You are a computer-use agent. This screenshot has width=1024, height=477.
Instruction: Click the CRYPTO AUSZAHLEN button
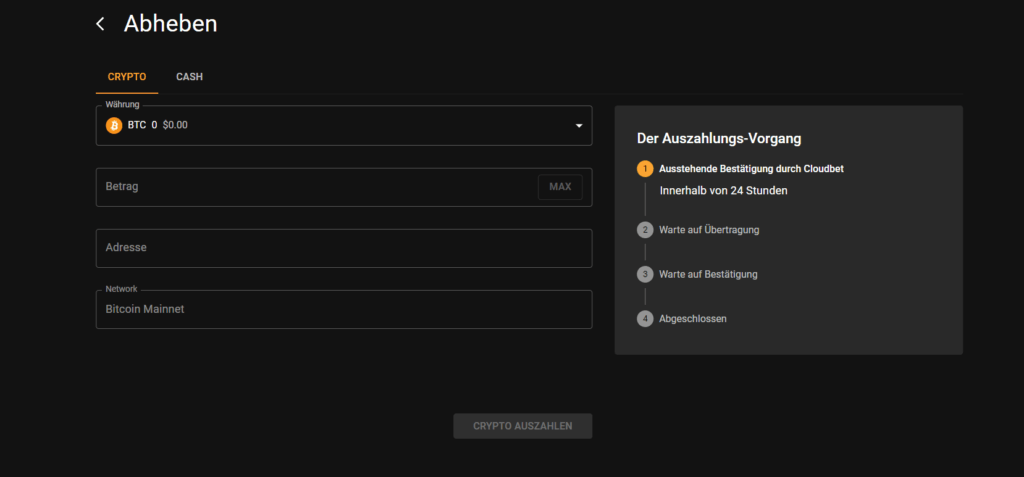pyautogui.click(x=523, y=426)
